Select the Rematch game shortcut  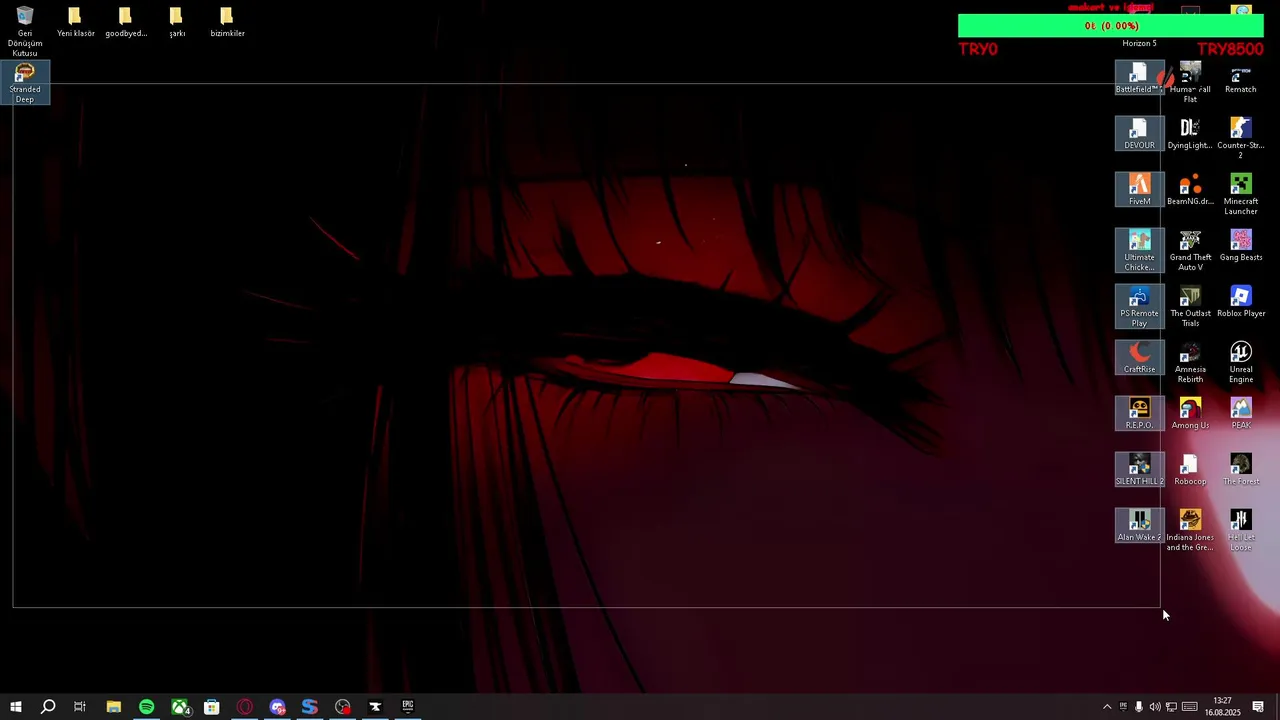(1241, 77)
